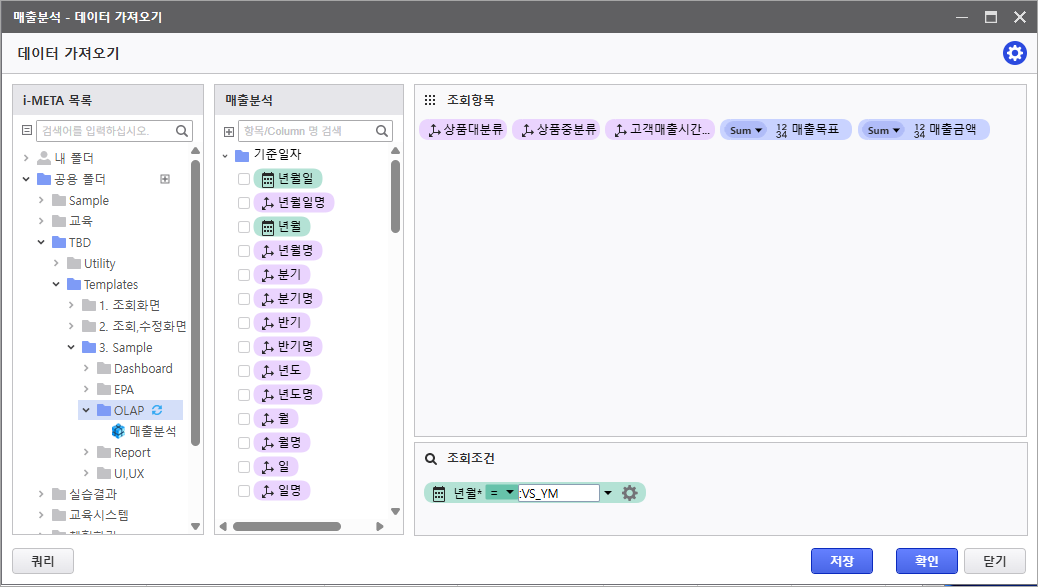The width and height of the screenshot is (1038, 587).
Task: Click search magnifier in i-META 목록 box
Action: click(x=182, y=130)
